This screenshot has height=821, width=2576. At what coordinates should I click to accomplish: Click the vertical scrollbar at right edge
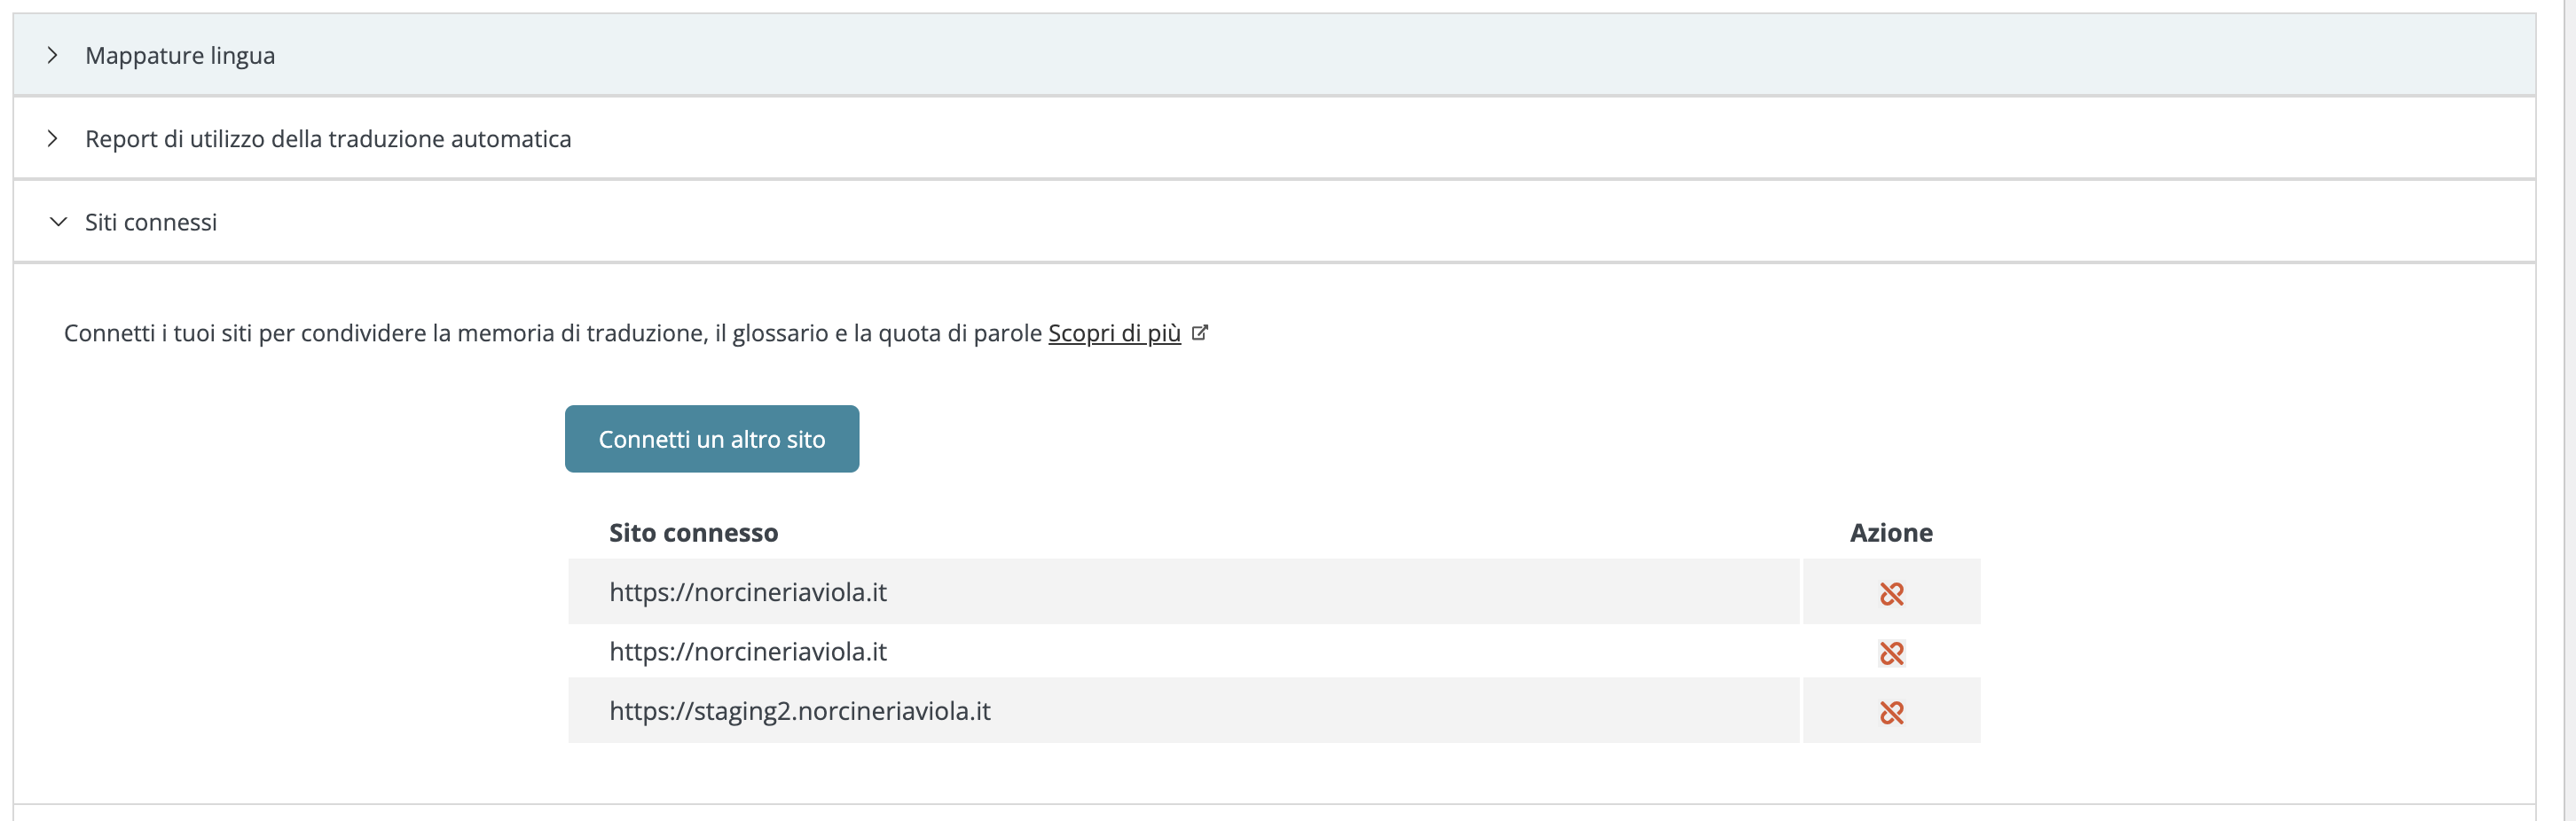(x=2565, y=410)
